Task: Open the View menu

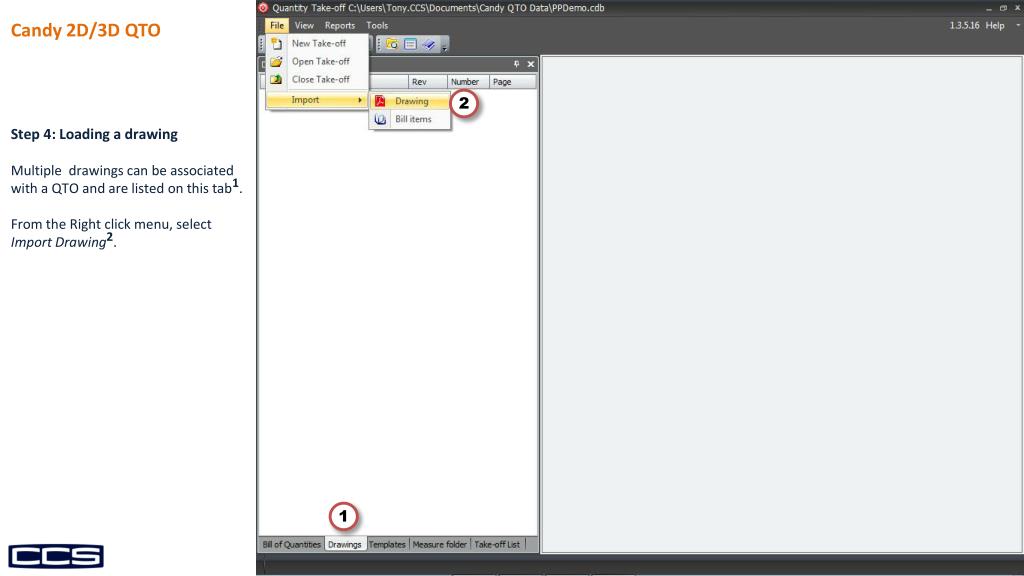Action: (x=304, y=25)
